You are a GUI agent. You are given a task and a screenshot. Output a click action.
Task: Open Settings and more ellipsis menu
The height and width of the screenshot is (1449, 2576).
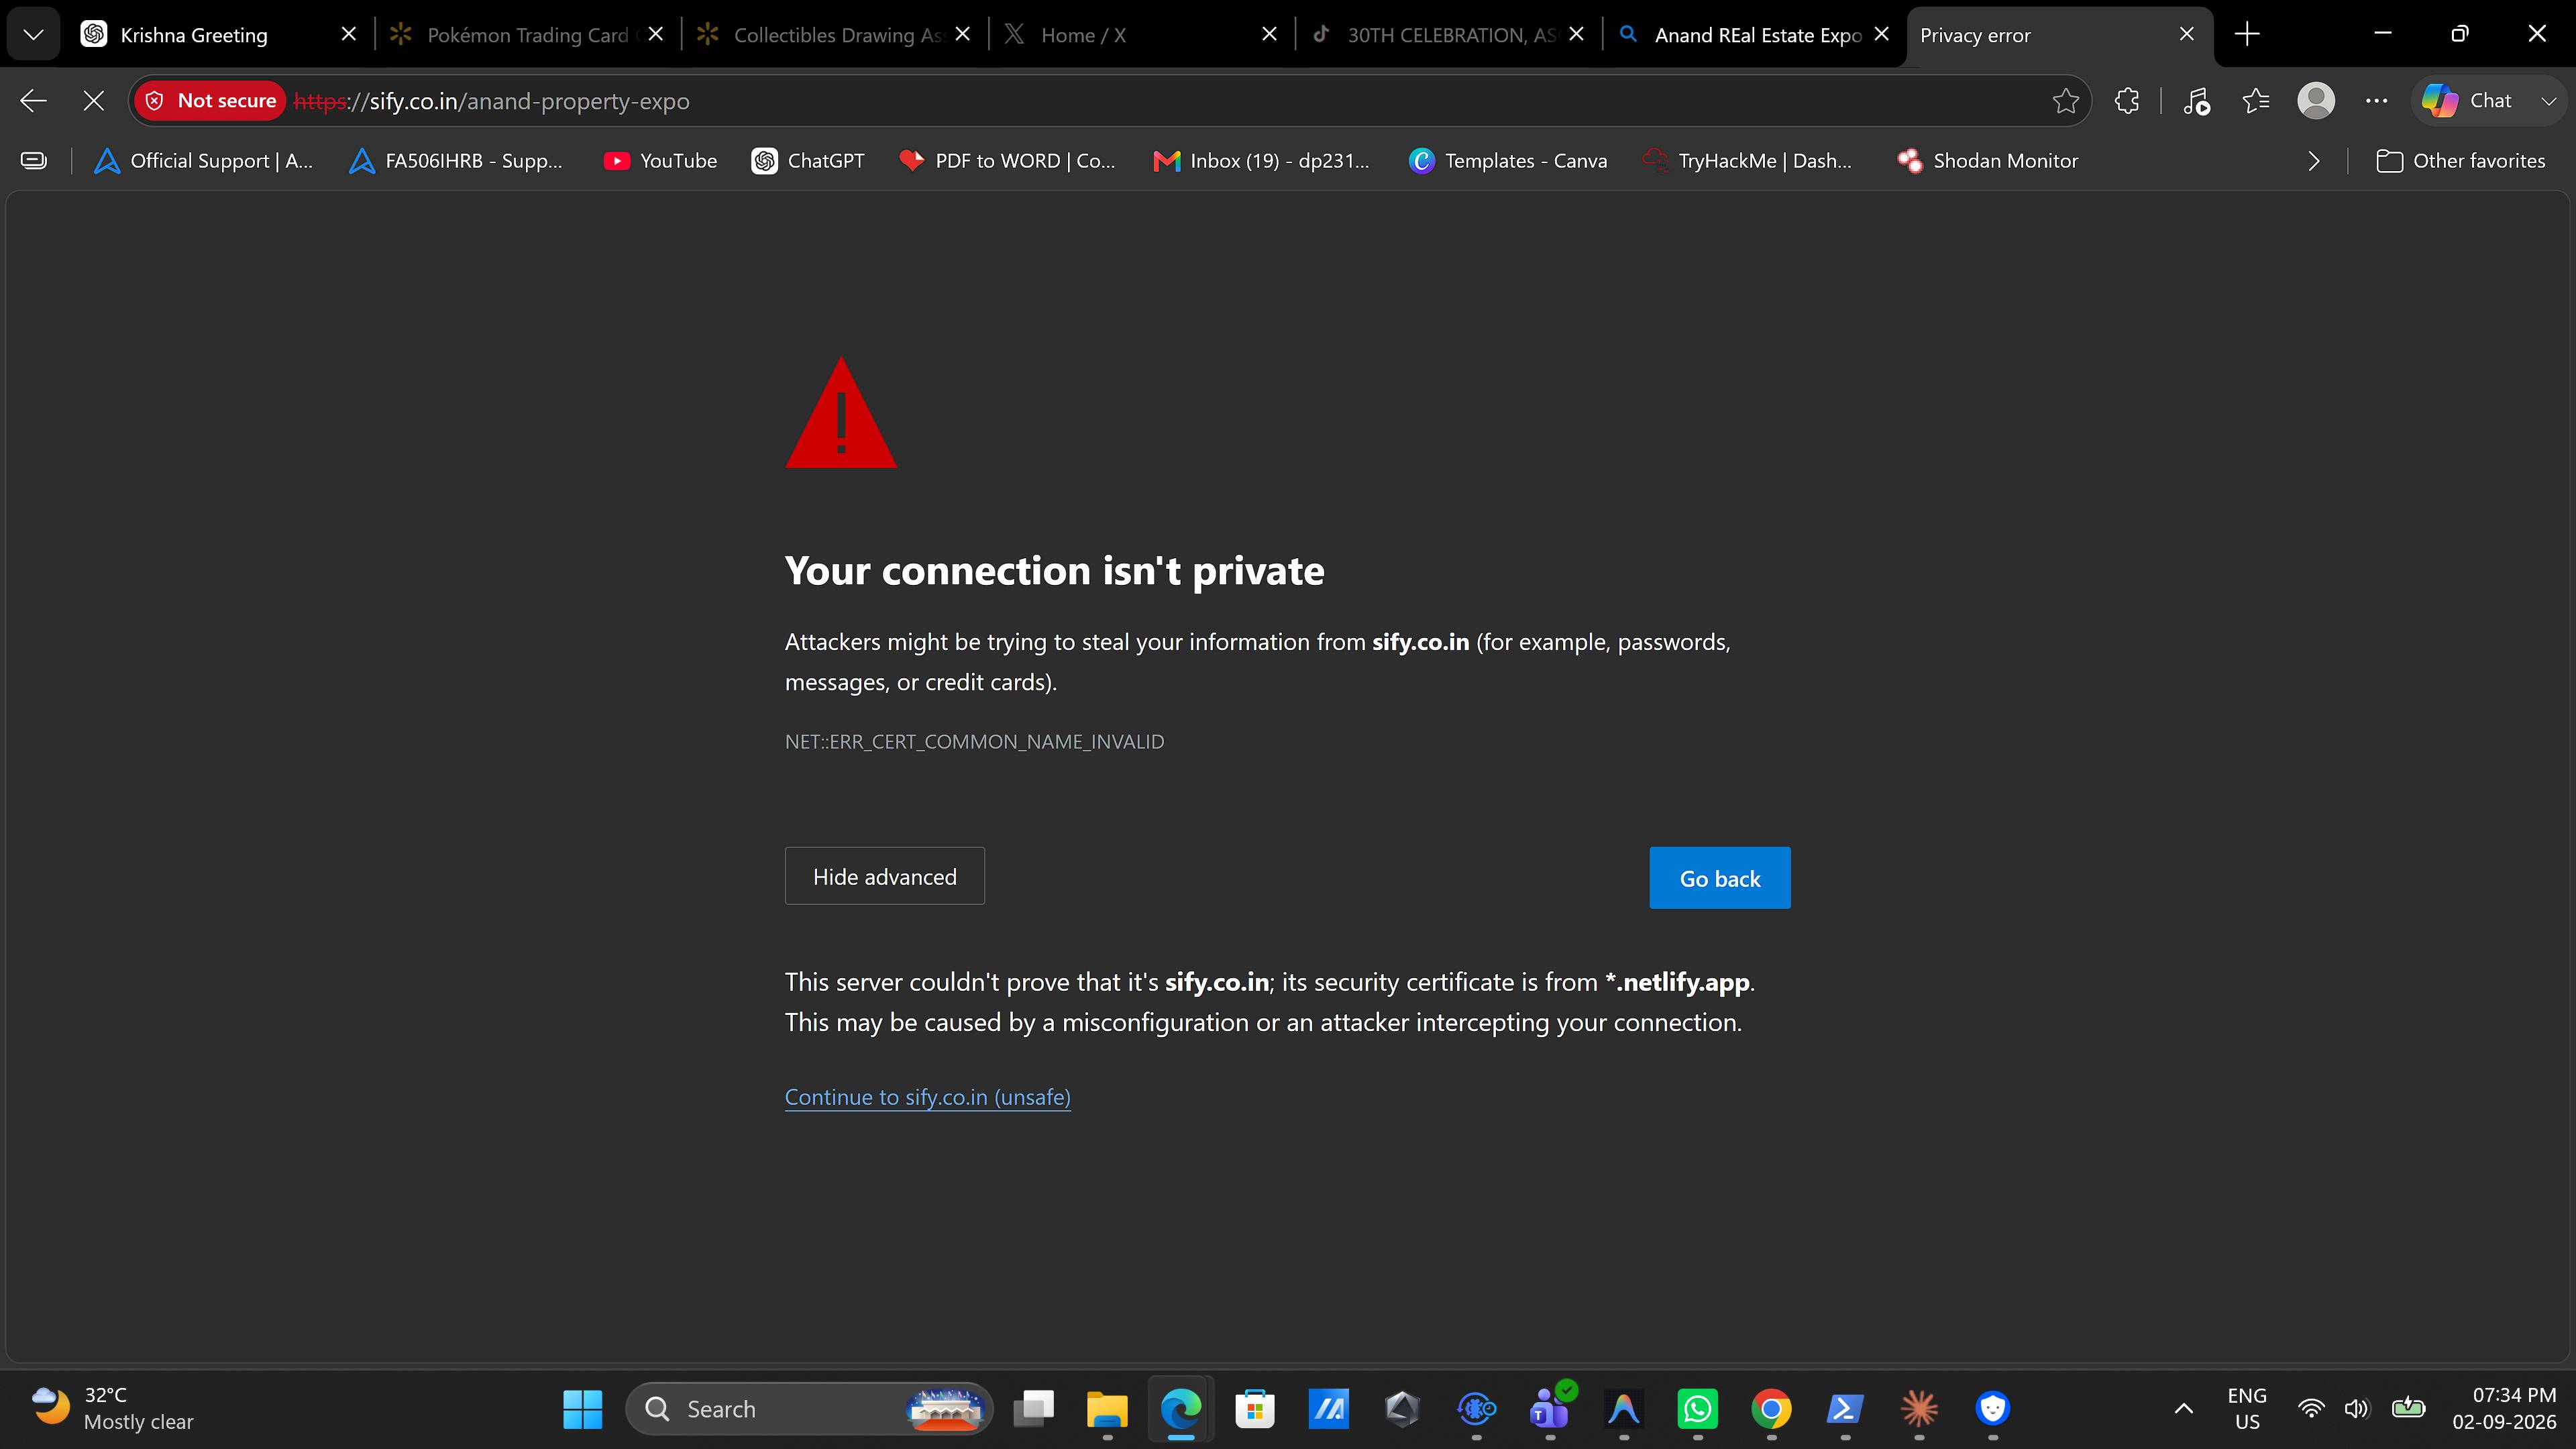coord(2377,101)
